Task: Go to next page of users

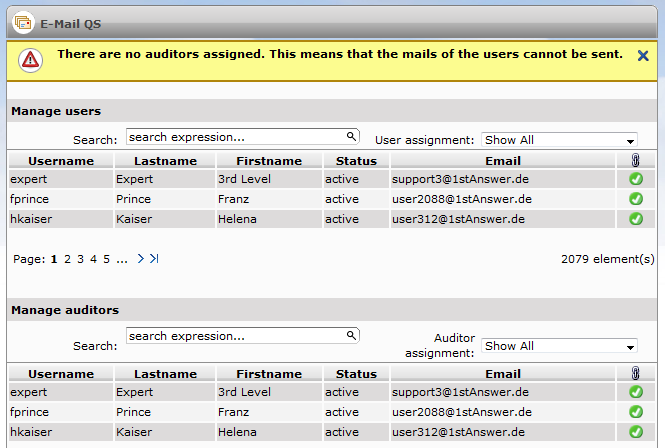Action: coord(141,258)
